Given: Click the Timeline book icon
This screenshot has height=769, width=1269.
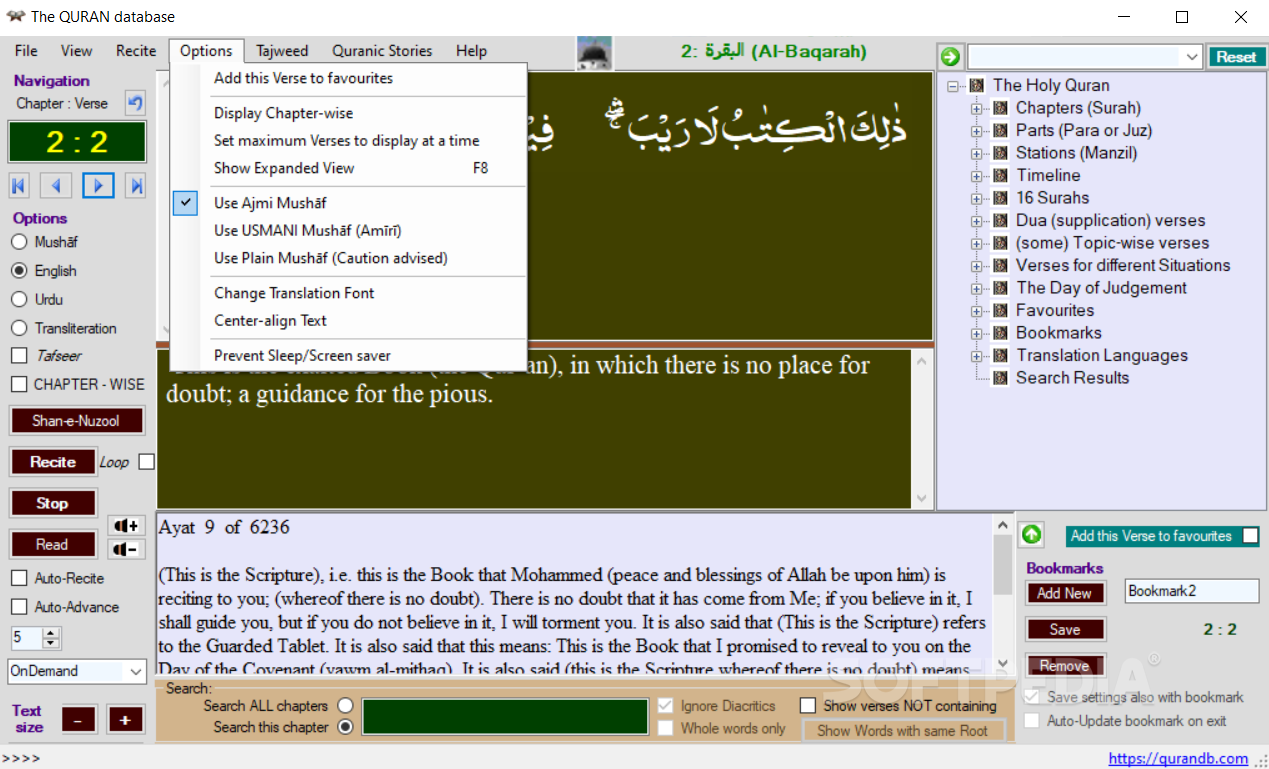Looking at the screenshot, I should pos(999,175).
